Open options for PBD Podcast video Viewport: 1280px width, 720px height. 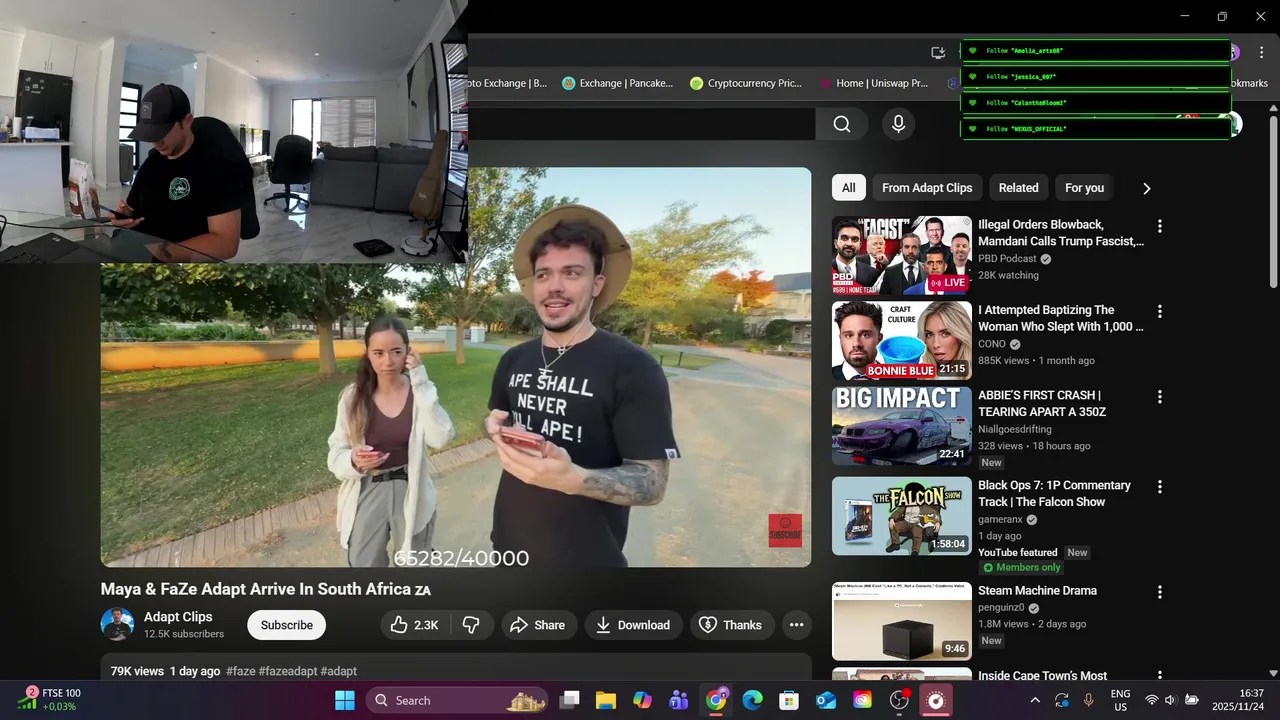(1160, 226)
